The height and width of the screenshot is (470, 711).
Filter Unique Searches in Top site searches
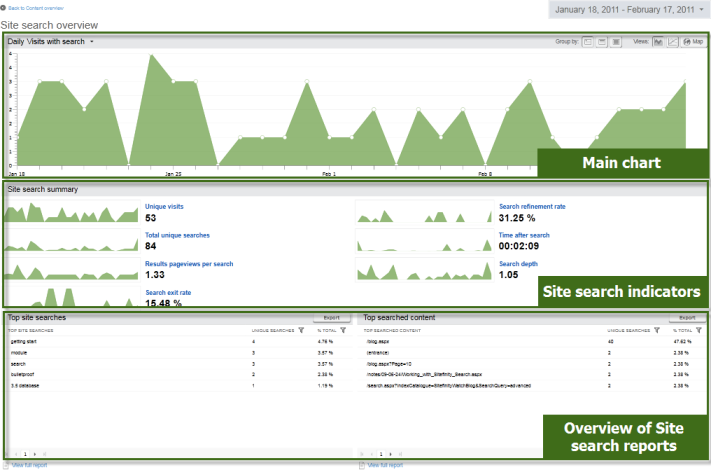[x=300, y=329]
